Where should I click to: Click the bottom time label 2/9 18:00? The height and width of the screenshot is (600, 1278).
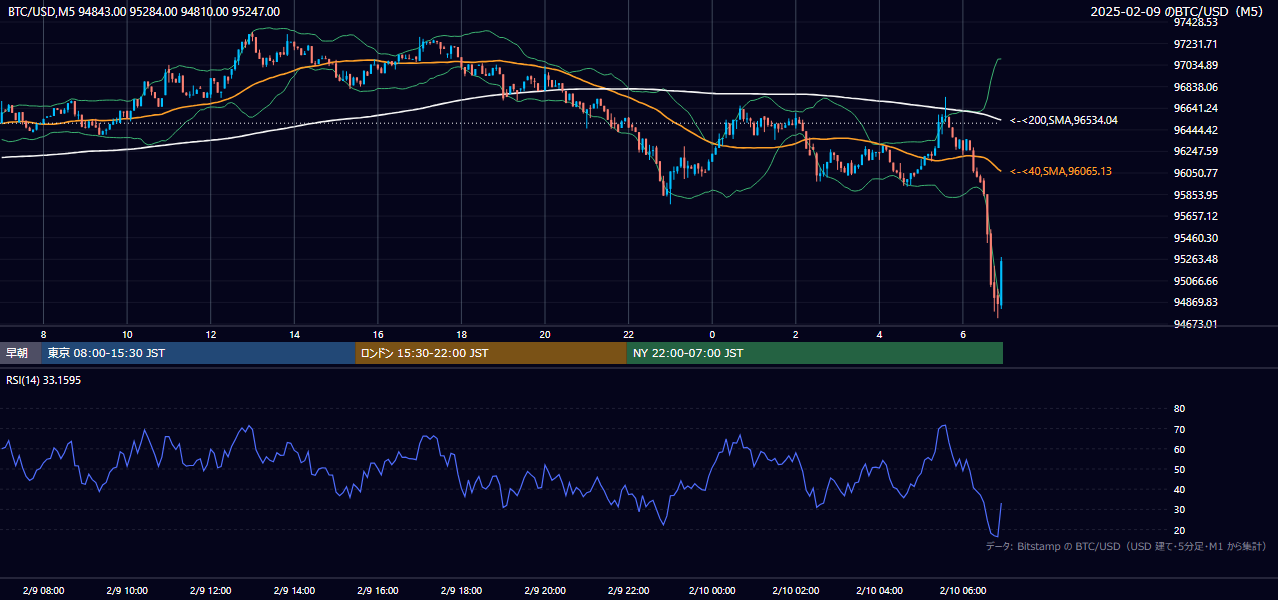(461, 590)
